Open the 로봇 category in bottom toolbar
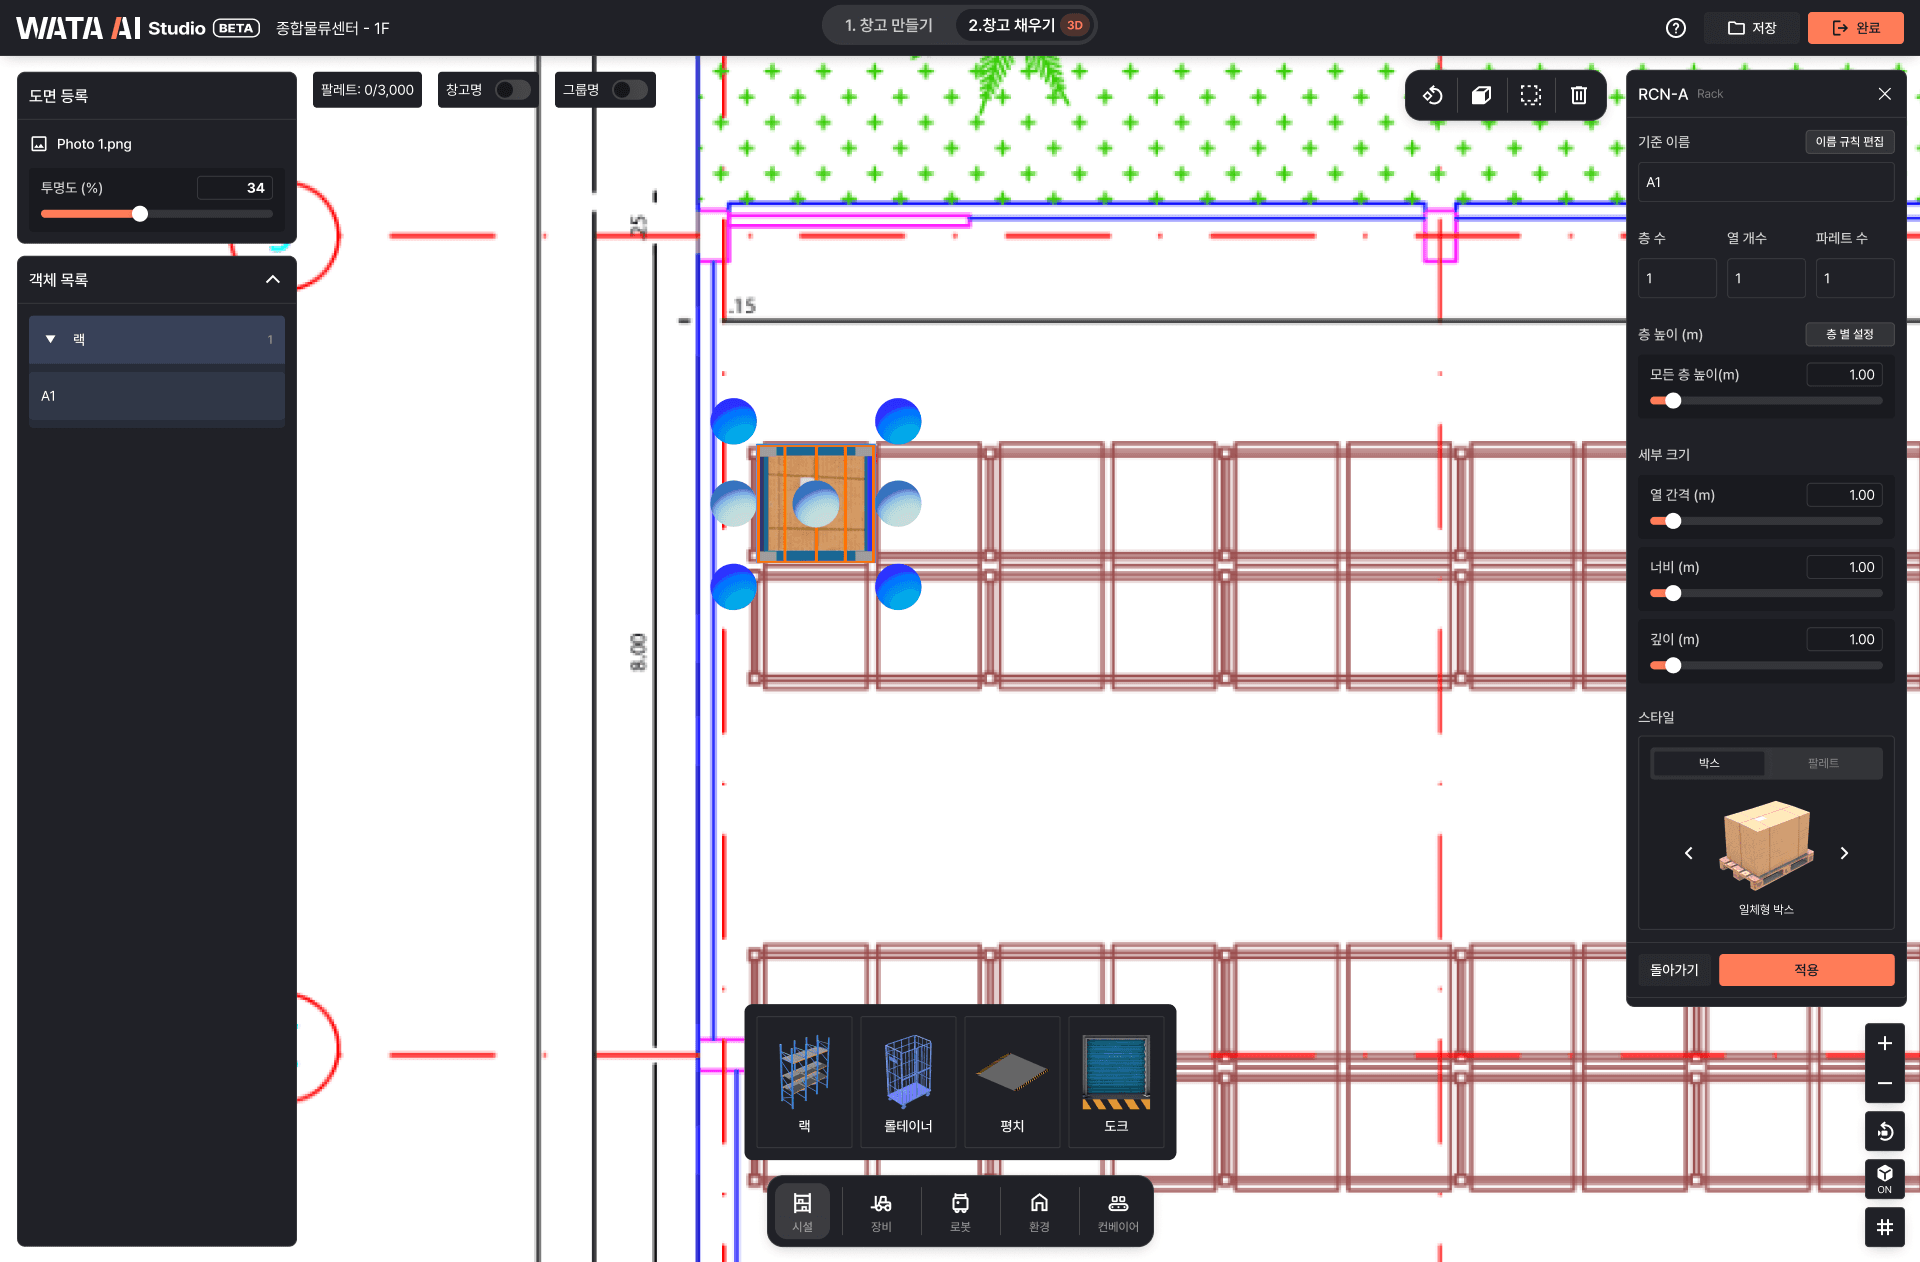The image size is (1920, 1262). (960, 1211)
